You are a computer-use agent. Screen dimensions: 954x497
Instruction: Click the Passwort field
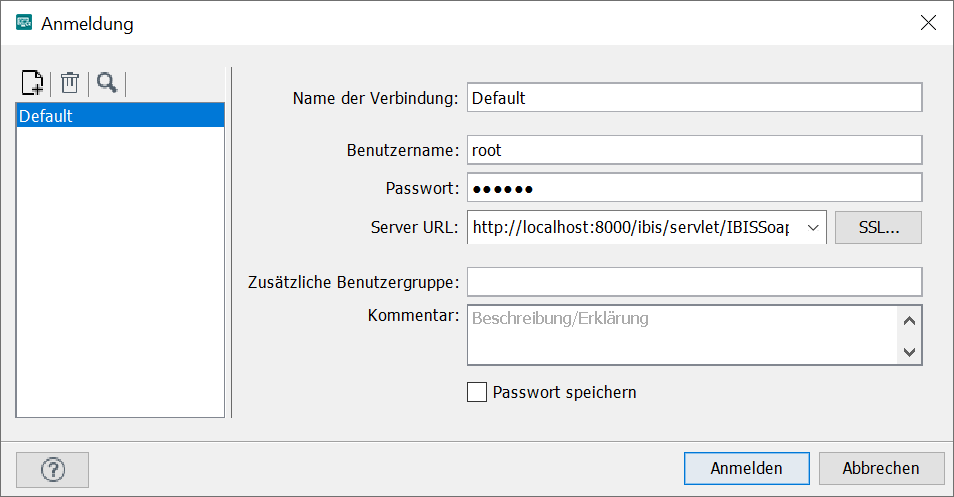[x=693, y=188]
